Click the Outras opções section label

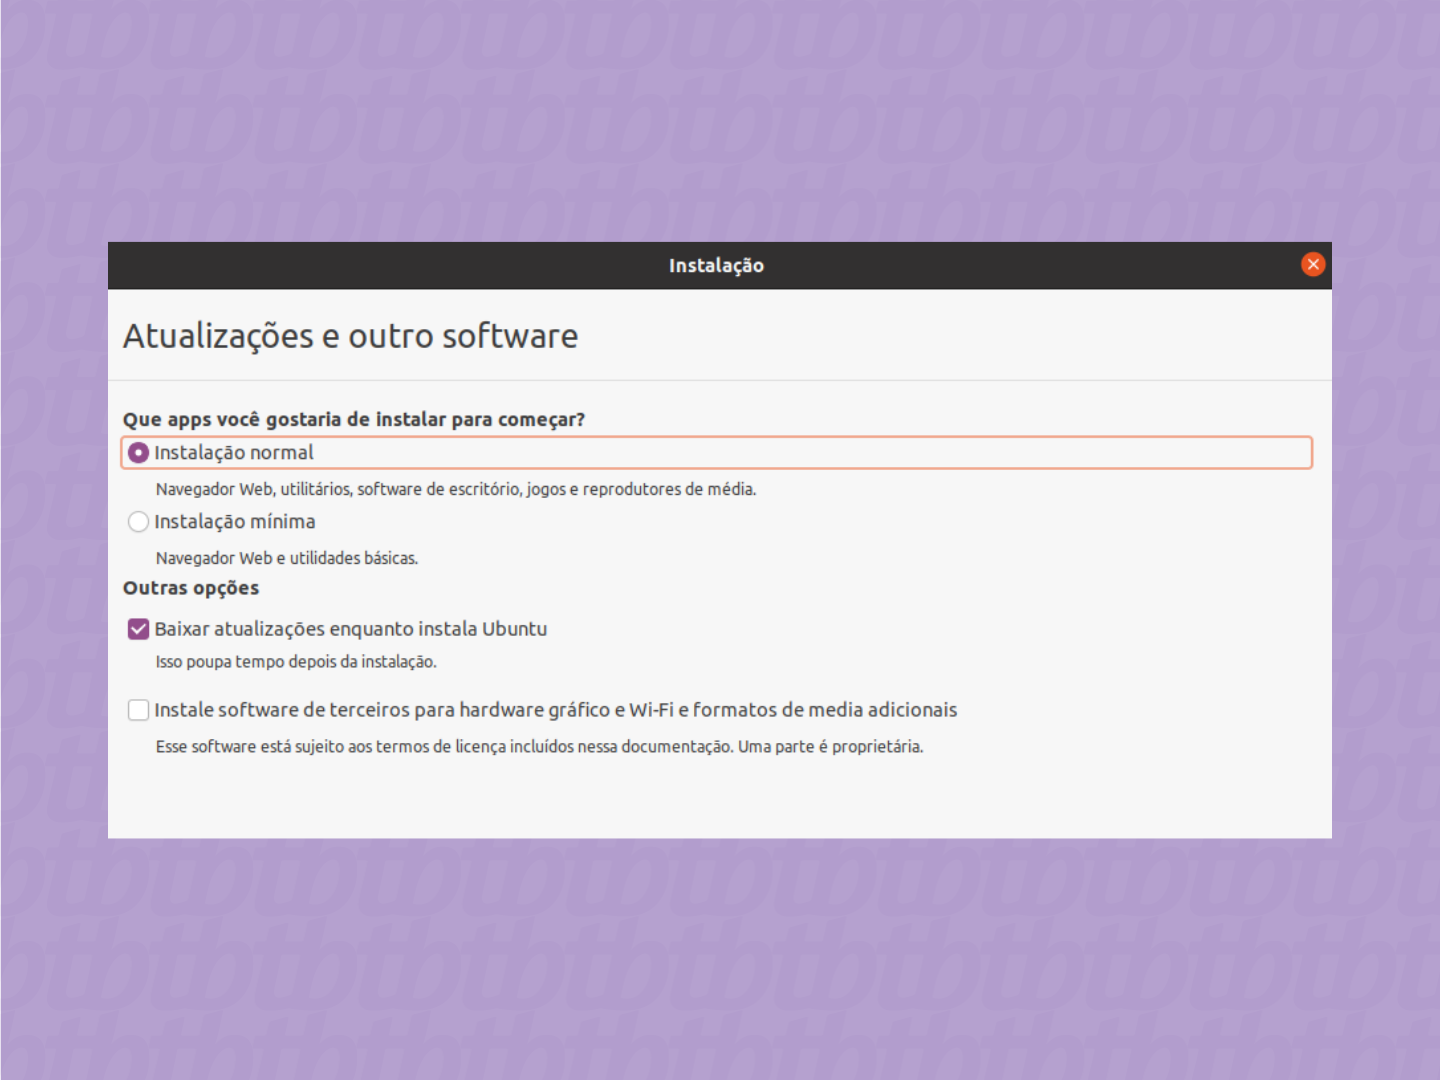click(x=191, y=588)
